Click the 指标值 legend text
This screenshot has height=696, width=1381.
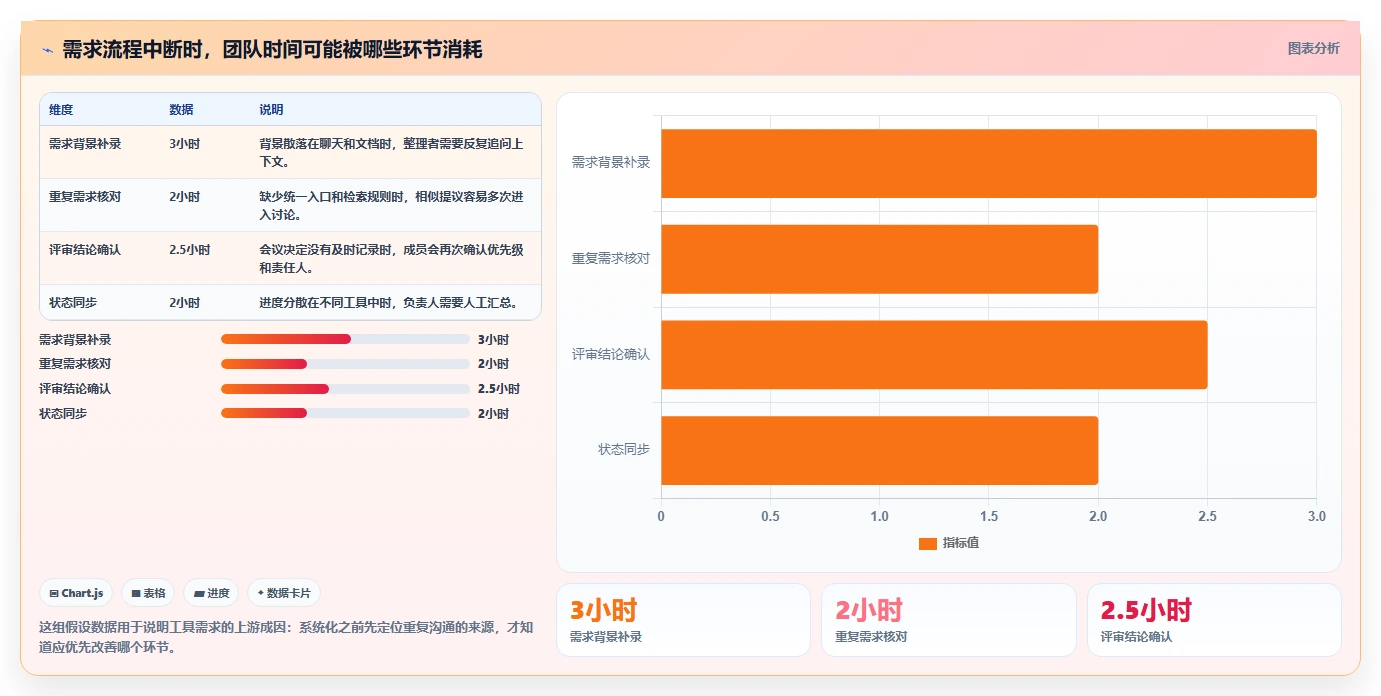(960, 543)
